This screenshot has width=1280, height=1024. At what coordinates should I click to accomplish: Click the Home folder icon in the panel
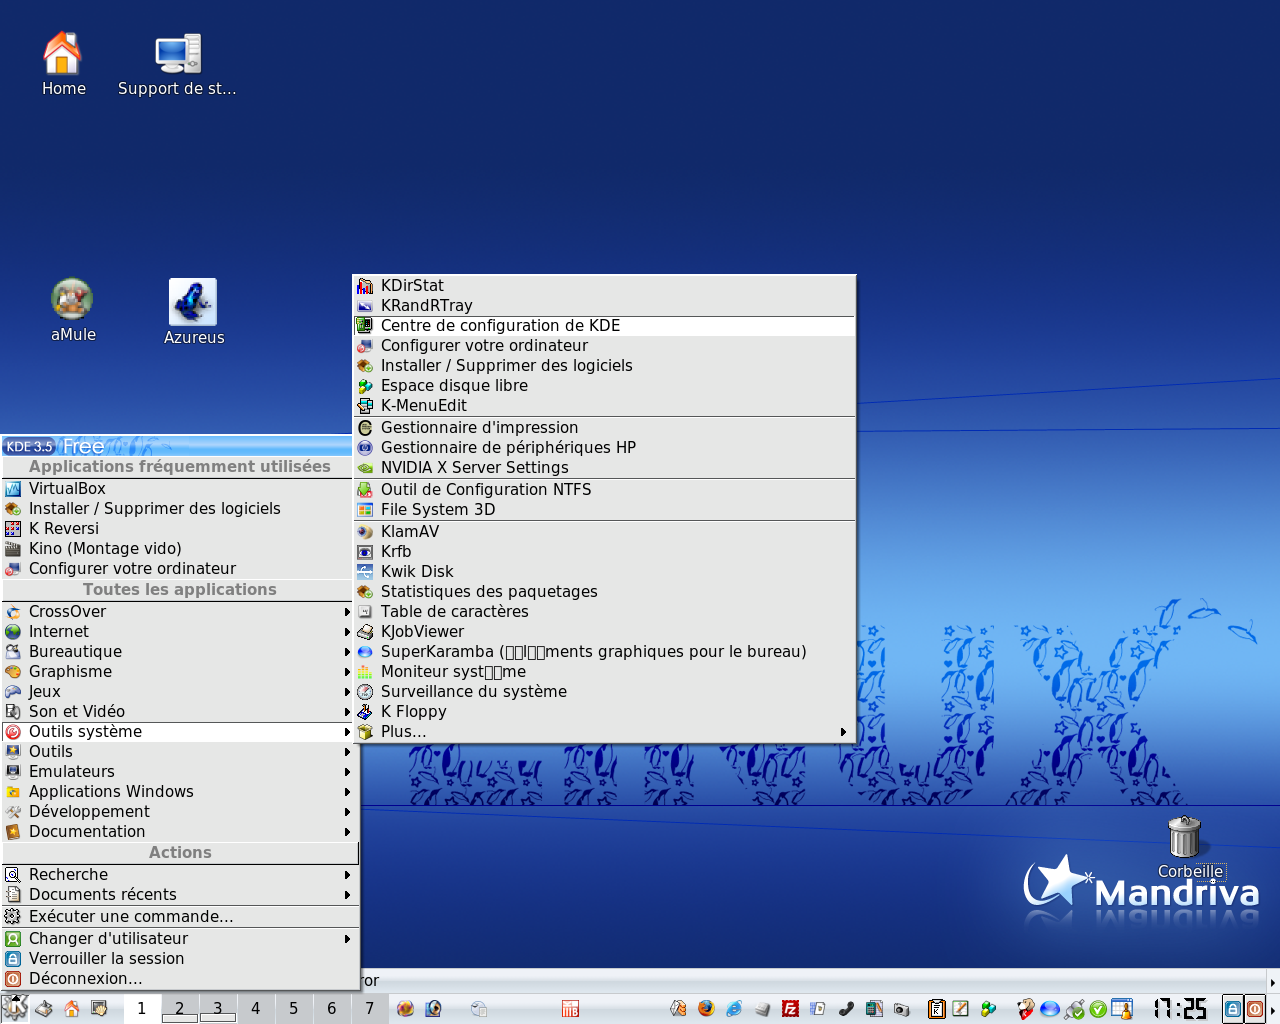pos(72,1009)
